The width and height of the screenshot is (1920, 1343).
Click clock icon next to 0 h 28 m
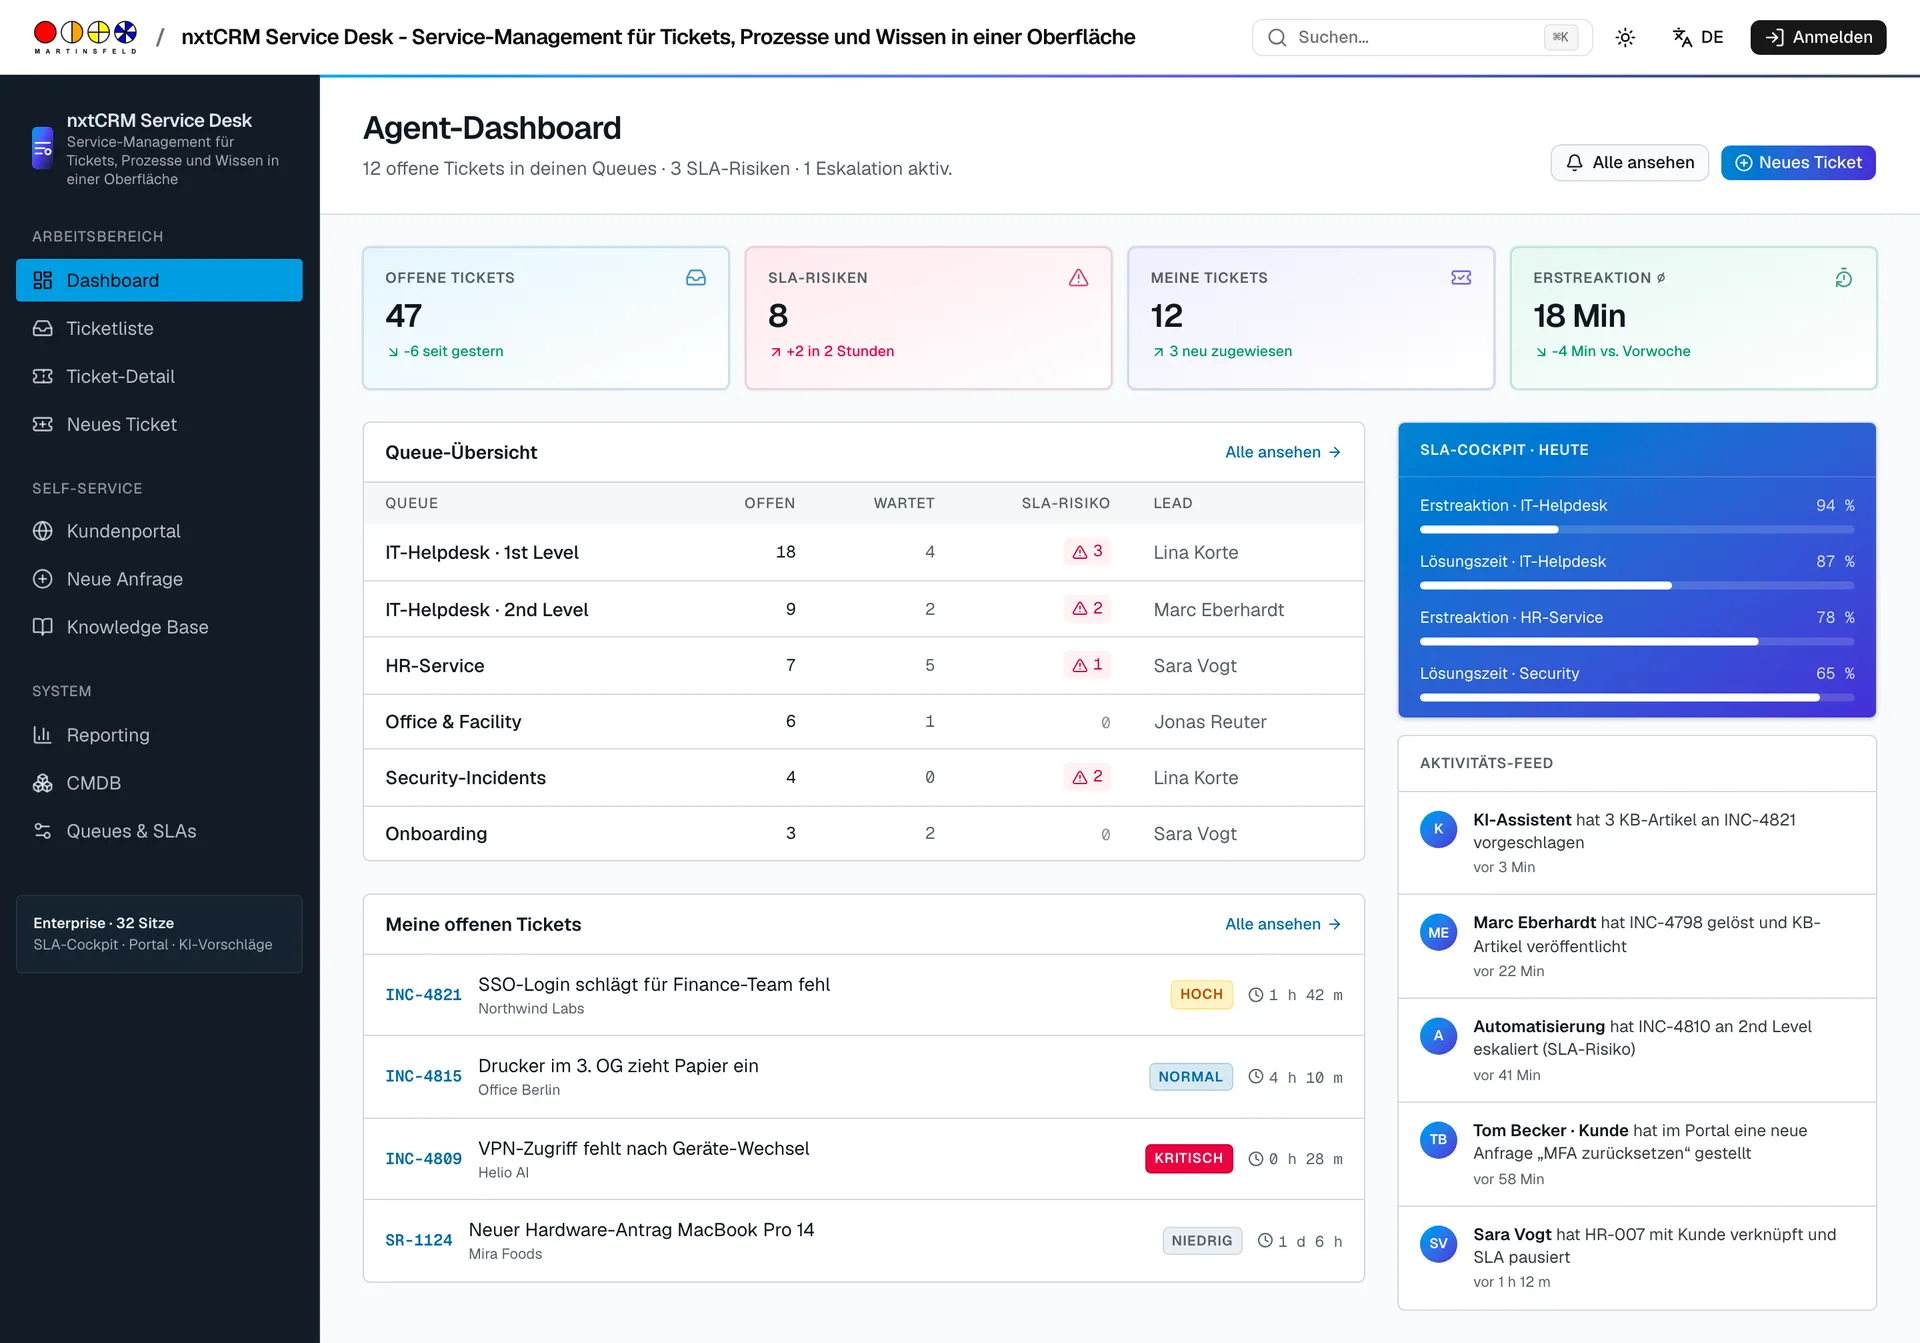click(1256, 1159)
